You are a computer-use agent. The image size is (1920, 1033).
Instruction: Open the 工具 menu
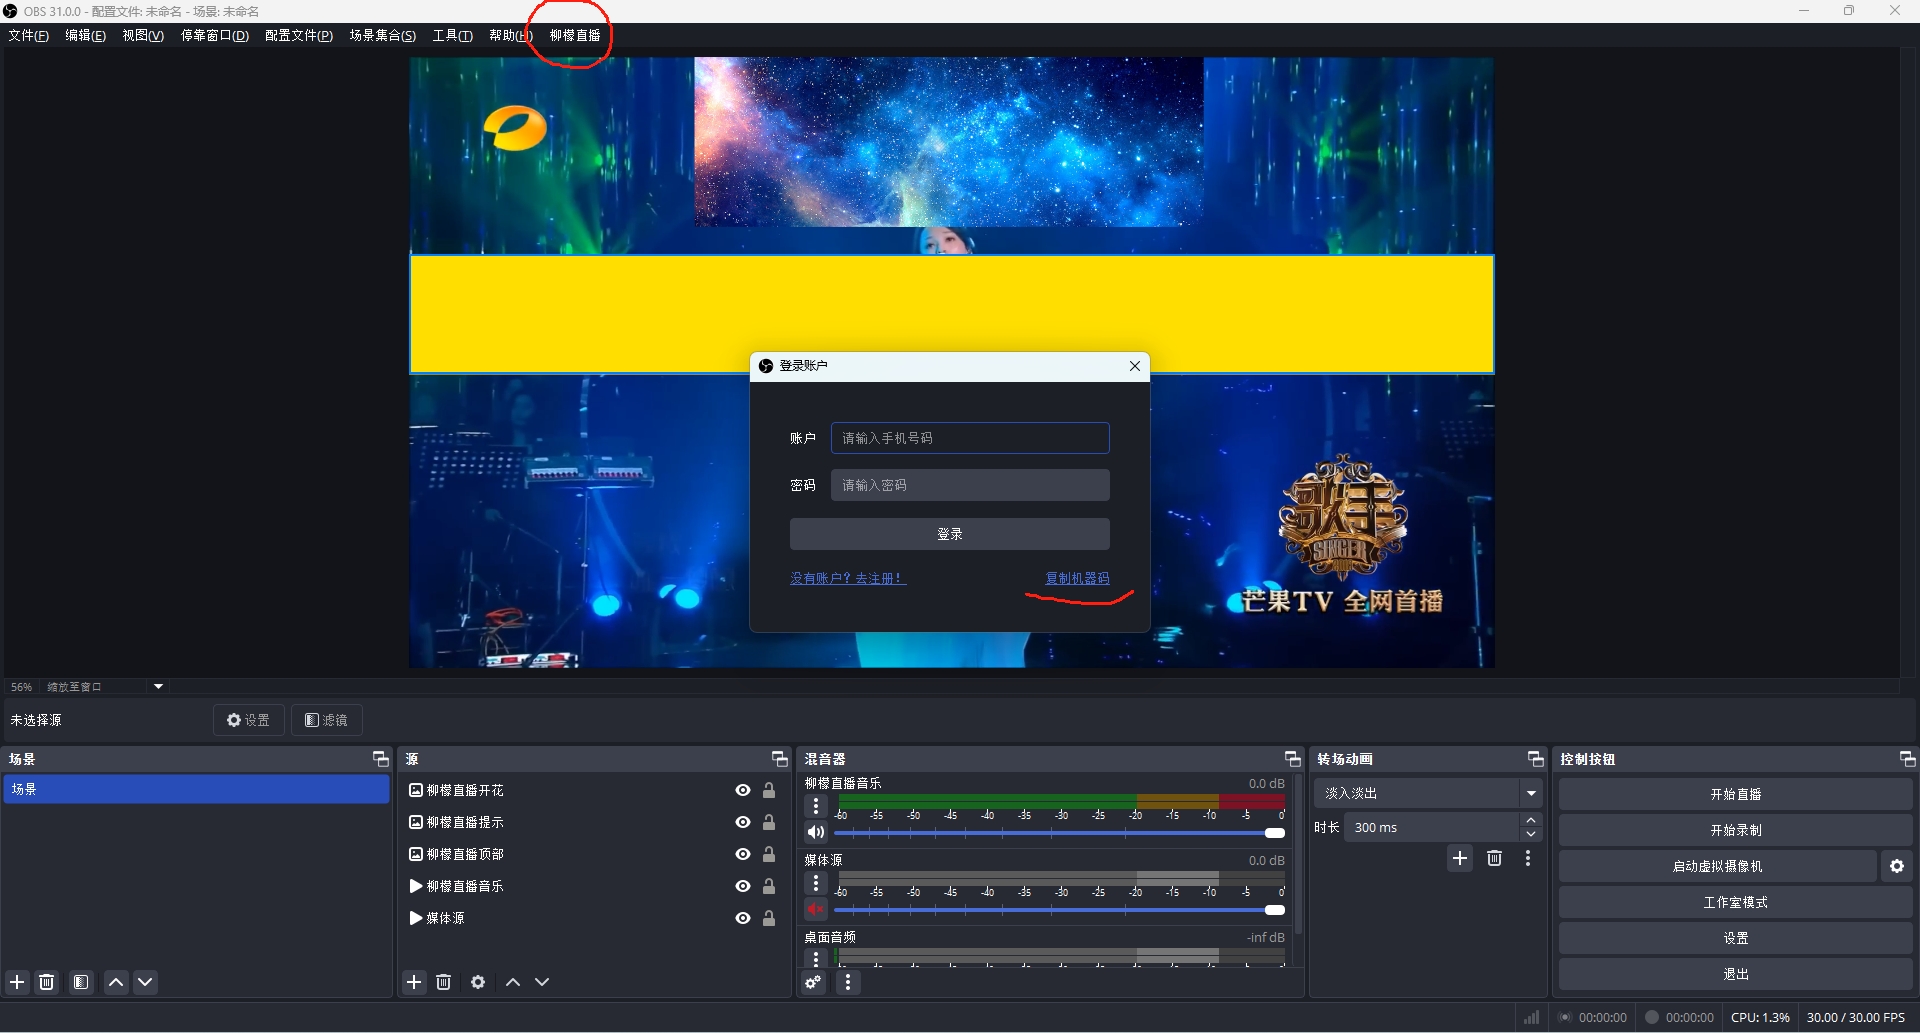[452, 35]
